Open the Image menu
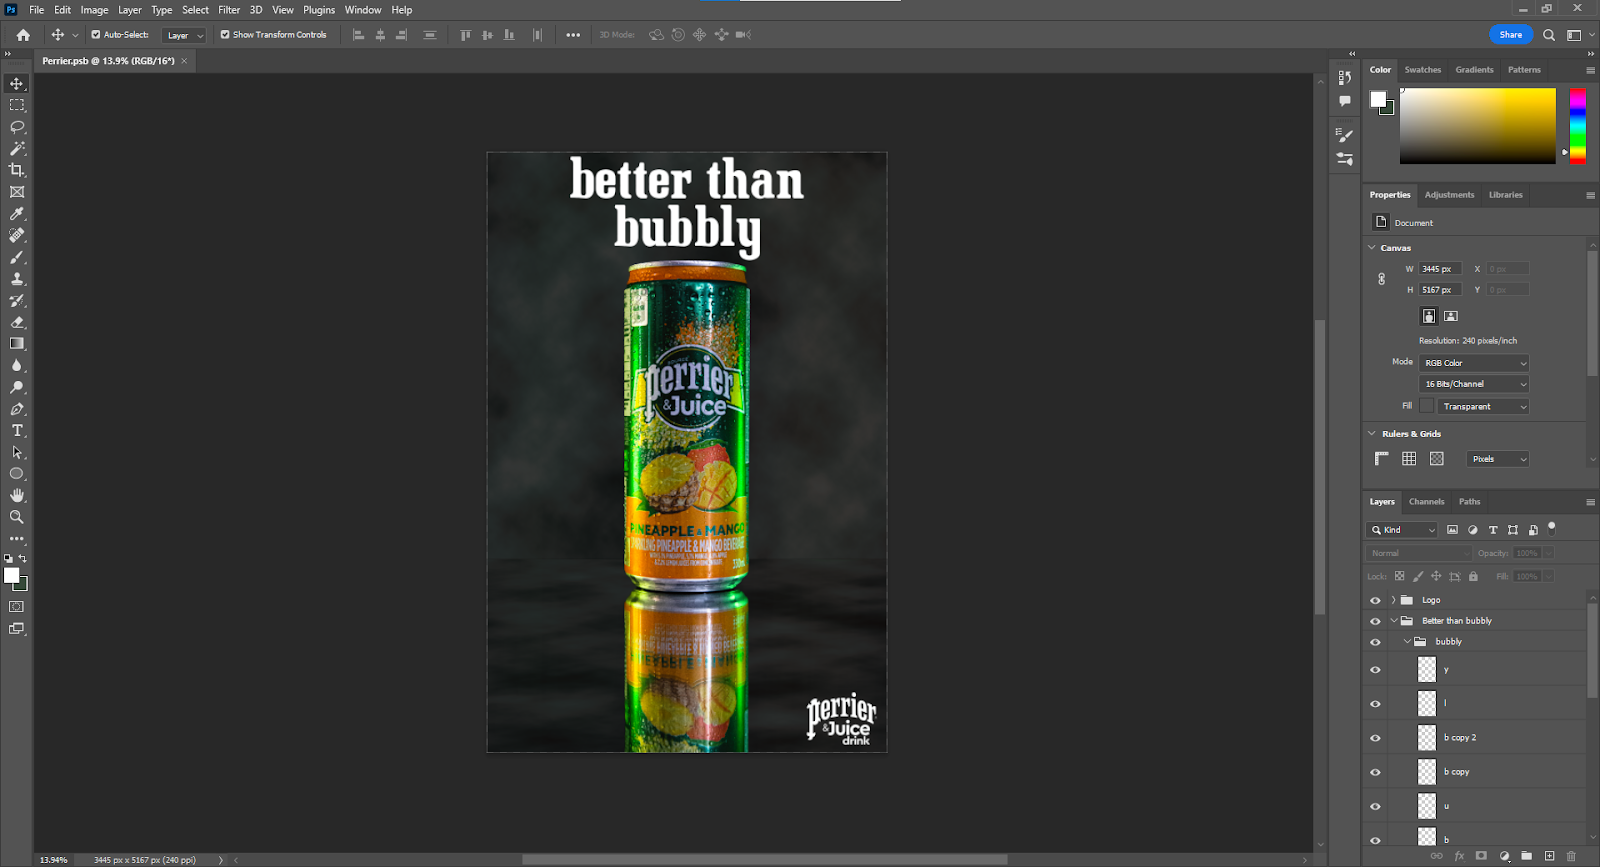This screenshot has height=867, width=1600. pyautogui.click(x=94, y=10)
